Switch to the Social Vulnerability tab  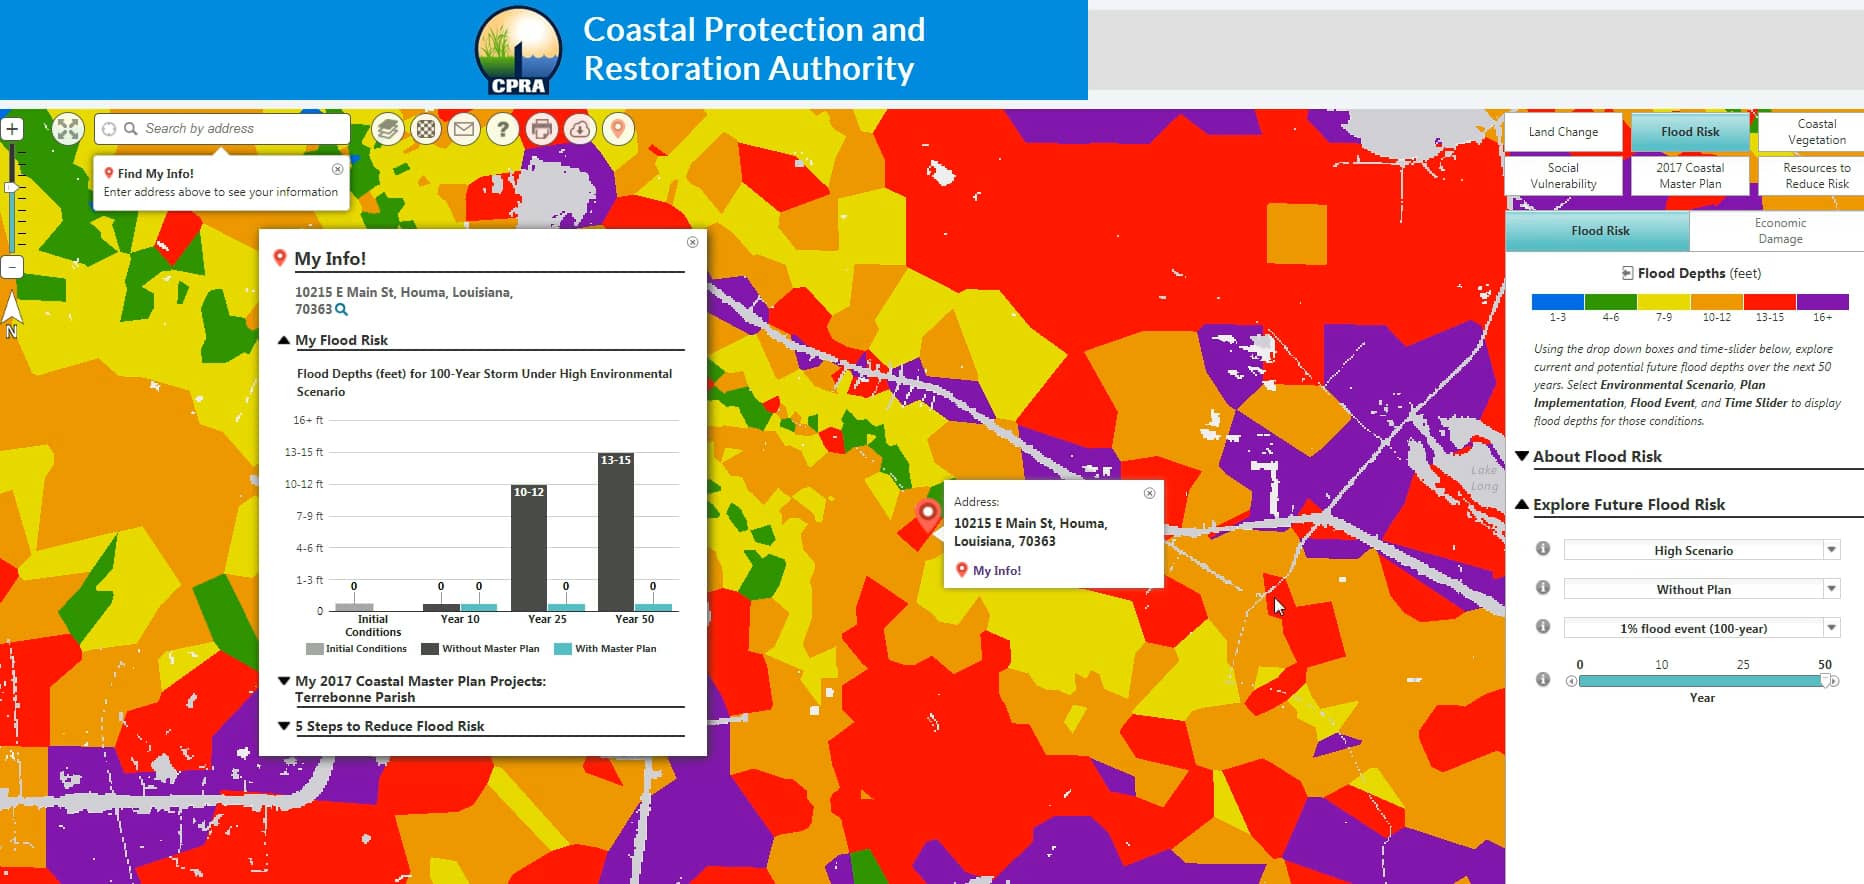click(1563, 176)
